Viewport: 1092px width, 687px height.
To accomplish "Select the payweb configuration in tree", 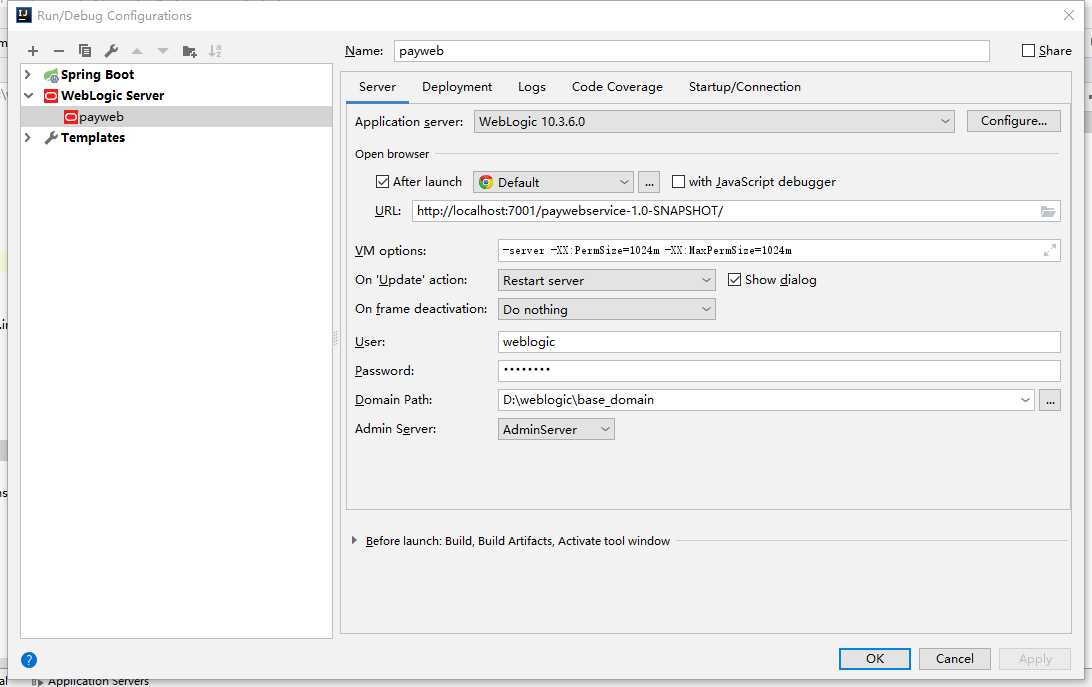I will coord(176,116).
